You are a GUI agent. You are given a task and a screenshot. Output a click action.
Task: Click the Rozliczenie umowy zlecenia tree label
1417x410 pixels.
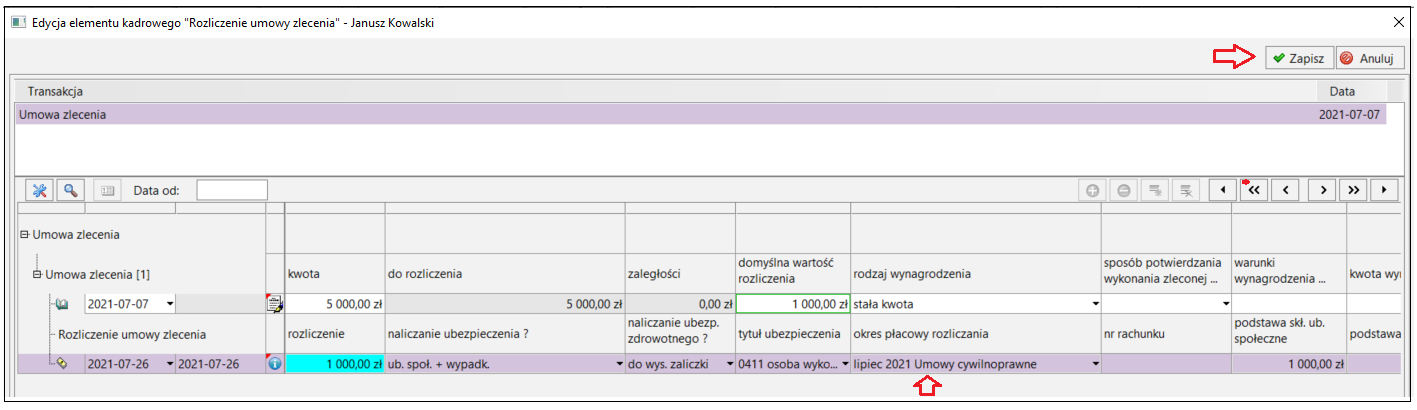[132, 335]
